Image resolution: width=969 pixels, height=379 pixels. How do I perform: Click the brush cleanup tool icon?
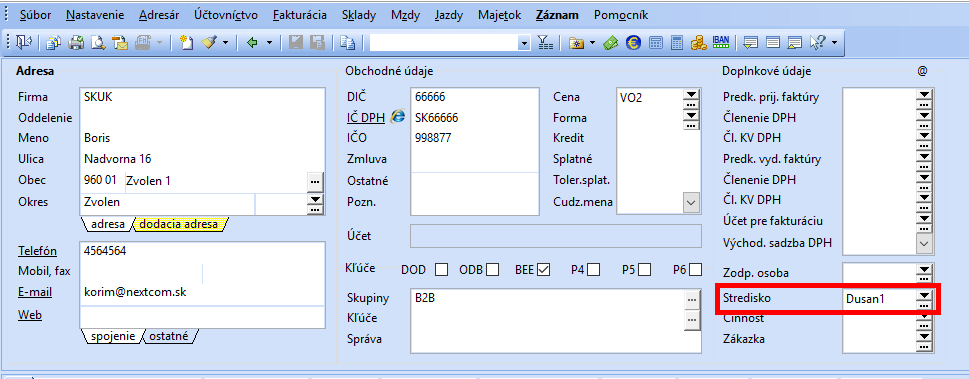[x=209, y=43]
